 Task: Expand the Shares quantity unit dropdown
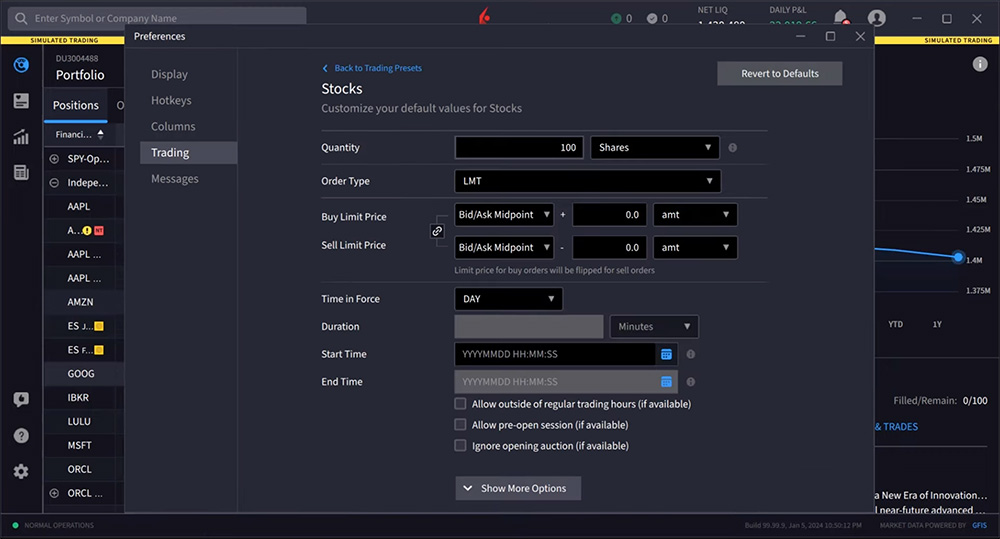(655, 148)
